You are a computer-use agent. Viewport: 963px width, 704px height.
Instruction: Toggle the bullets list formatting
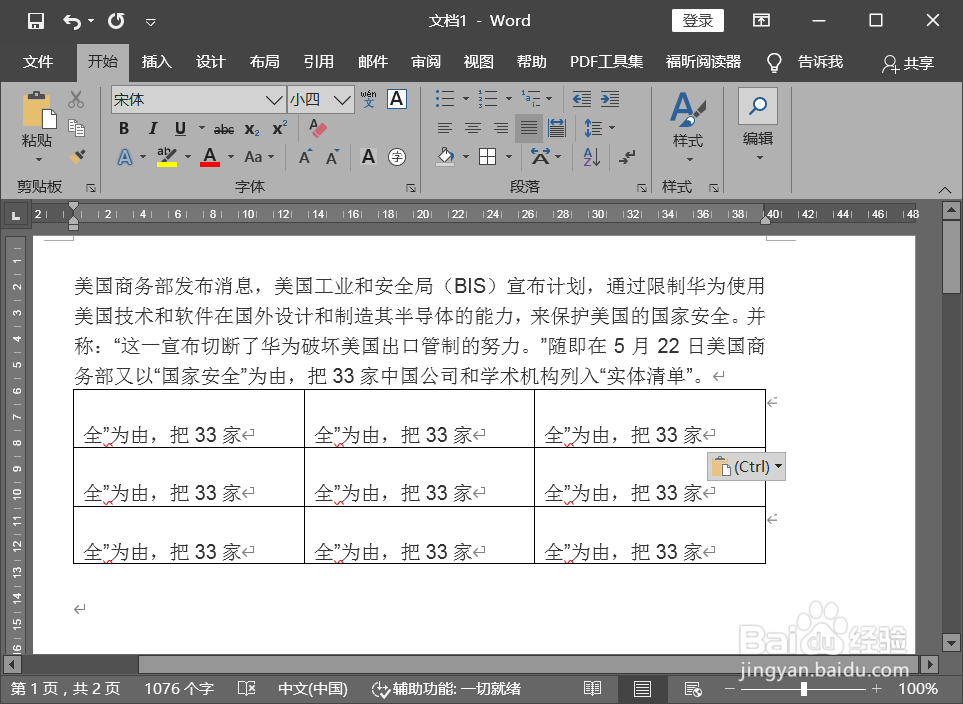point(443,98)
